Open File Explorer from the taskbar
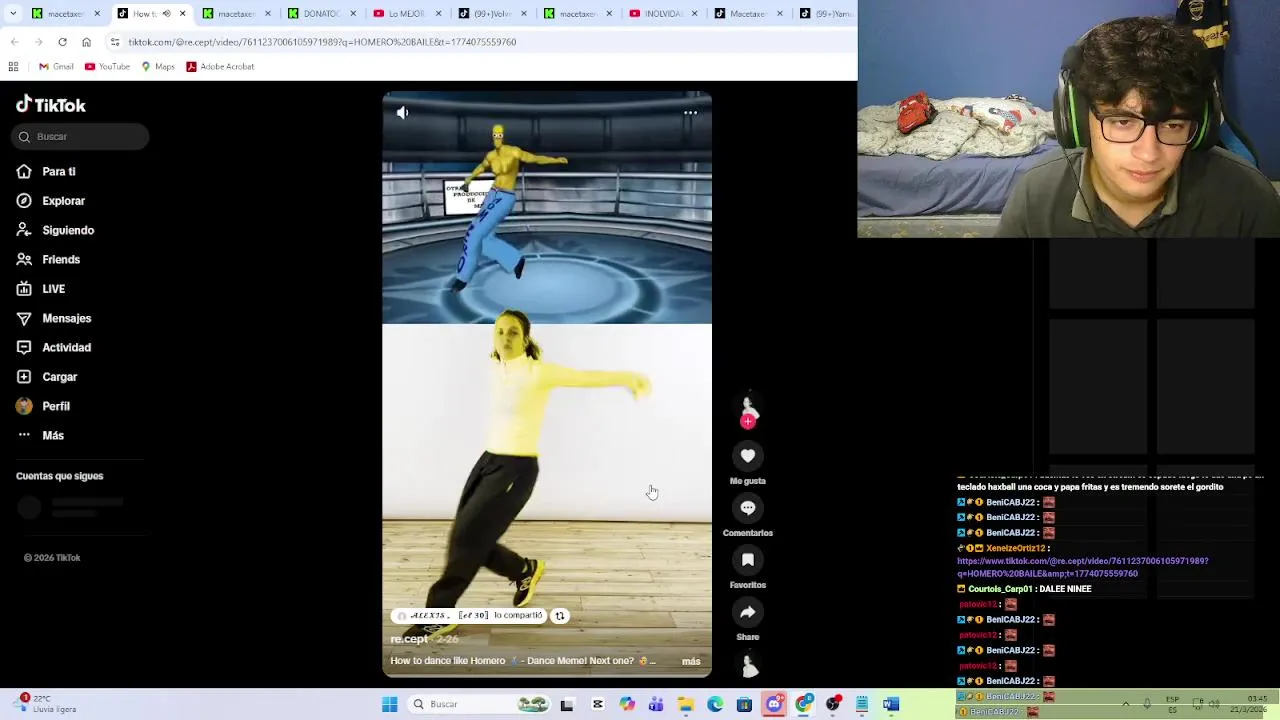This screenshot has width=1280, height=720. pos(686,705)
